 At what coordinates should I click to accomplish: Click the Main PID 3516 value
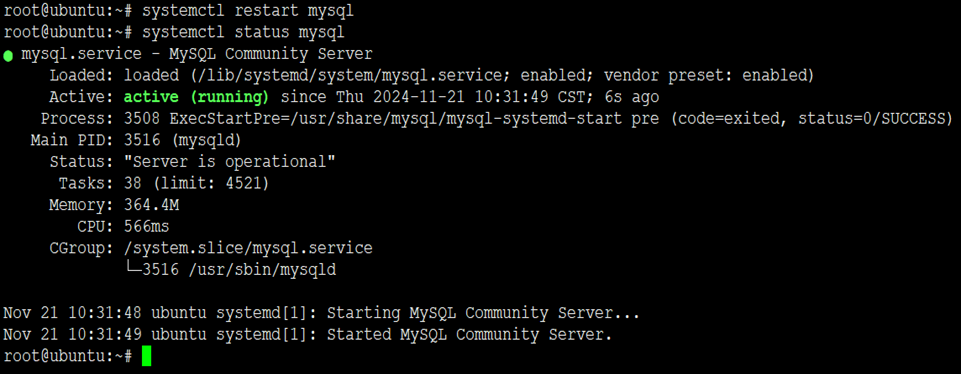pyautogui.click(x=183, y=140)
